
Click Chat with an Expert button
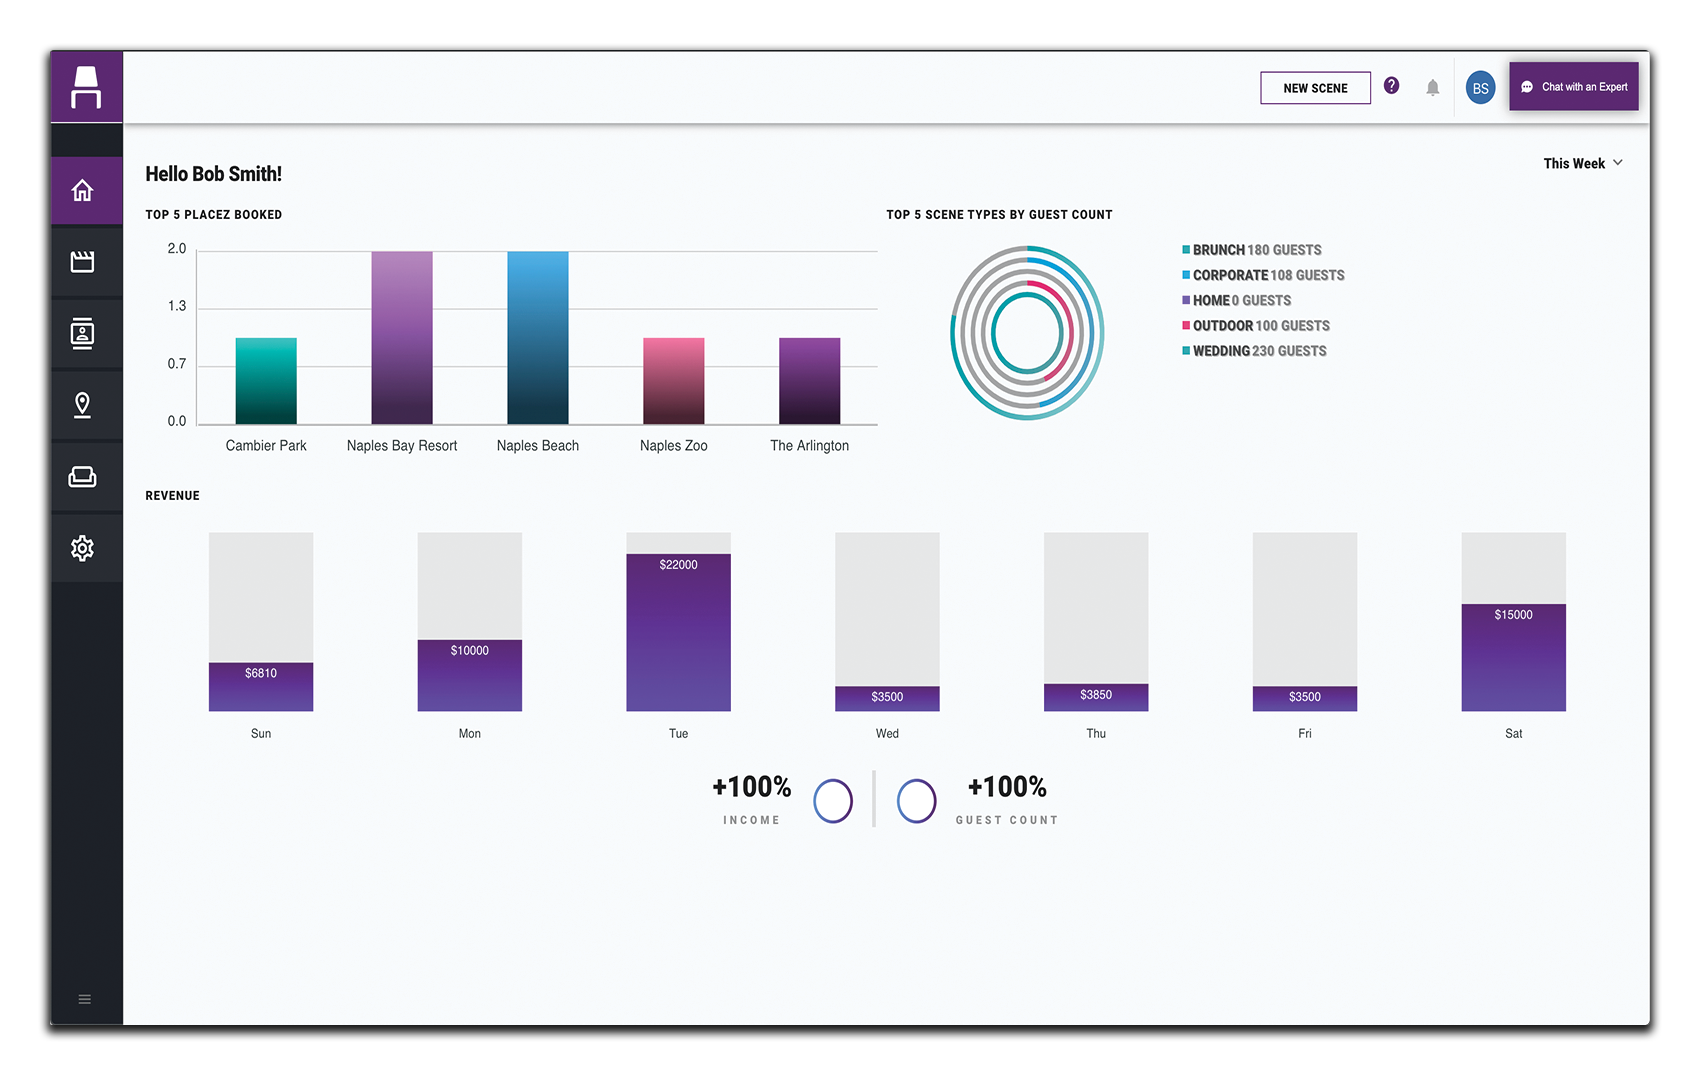click(x=1574, y=87)
